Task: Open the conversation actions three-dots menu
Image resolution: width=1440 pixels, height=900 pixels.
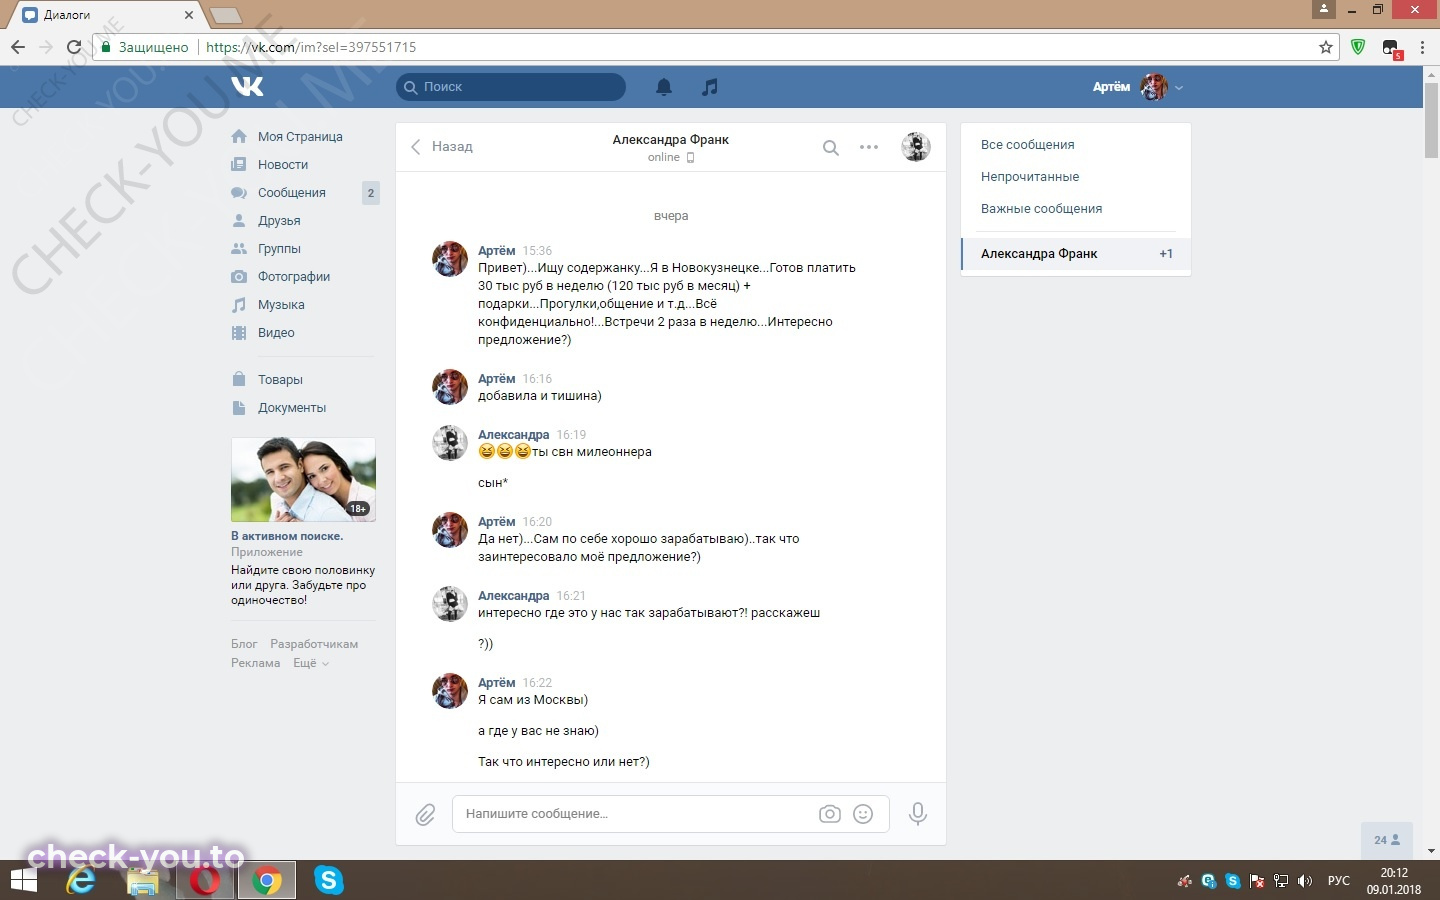Action: click(869, 148)
